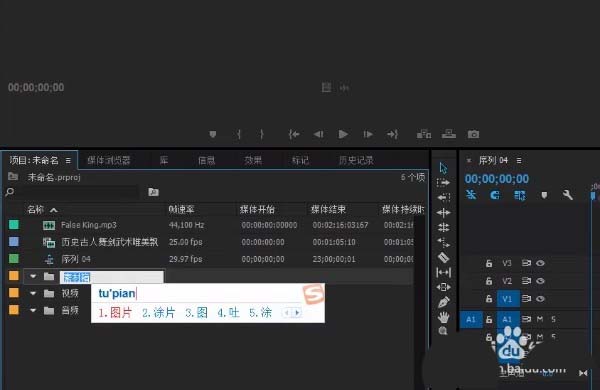This screenshot has height=390, width=600.
Task: Toggle lock on track V1
Action: click(489, 299)
